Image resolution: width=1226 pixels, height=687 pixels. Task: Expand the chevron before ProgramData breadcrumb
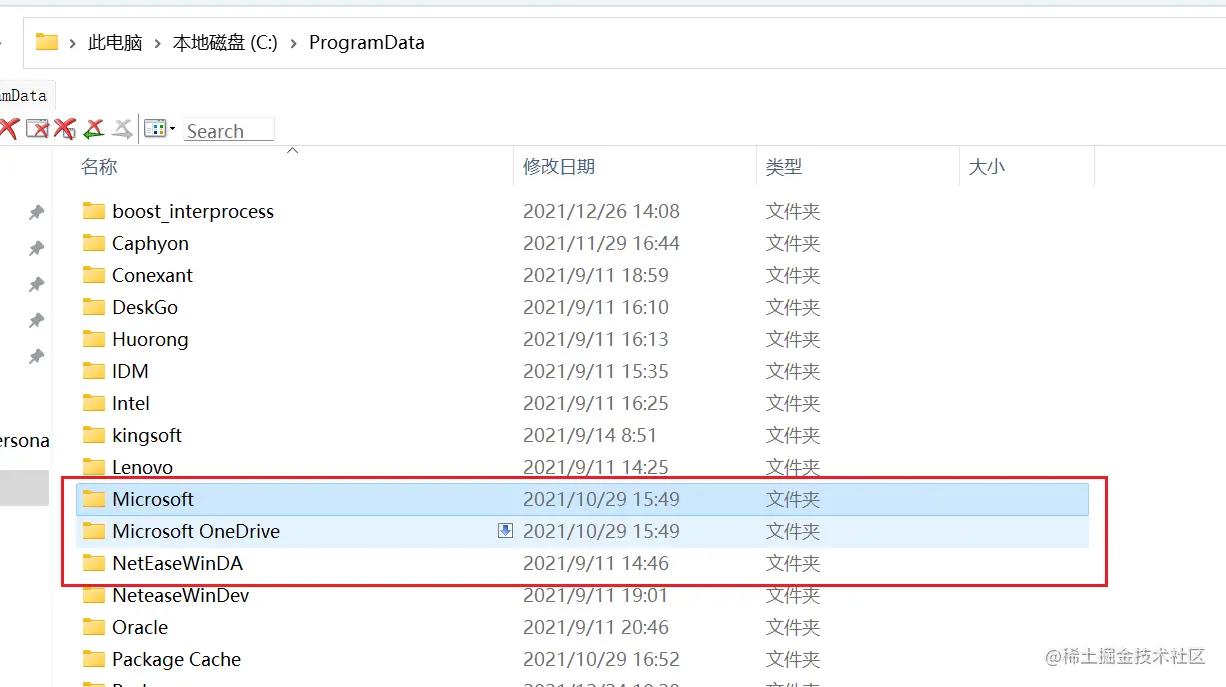tap(294, 42)
